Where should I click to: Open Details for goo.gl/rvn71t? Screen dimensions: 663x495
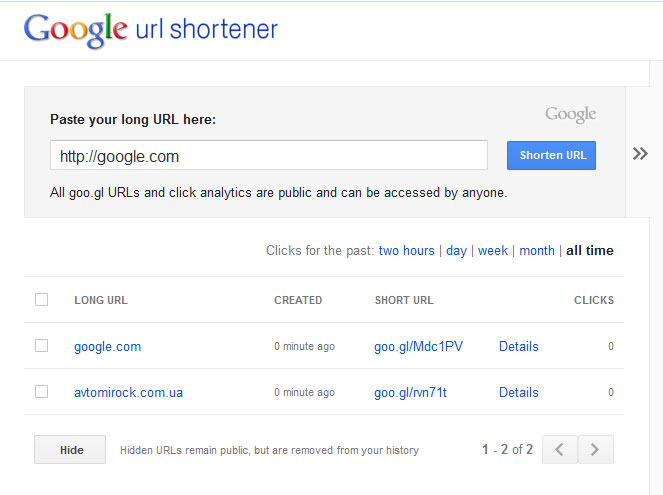(x=519, y=393)
